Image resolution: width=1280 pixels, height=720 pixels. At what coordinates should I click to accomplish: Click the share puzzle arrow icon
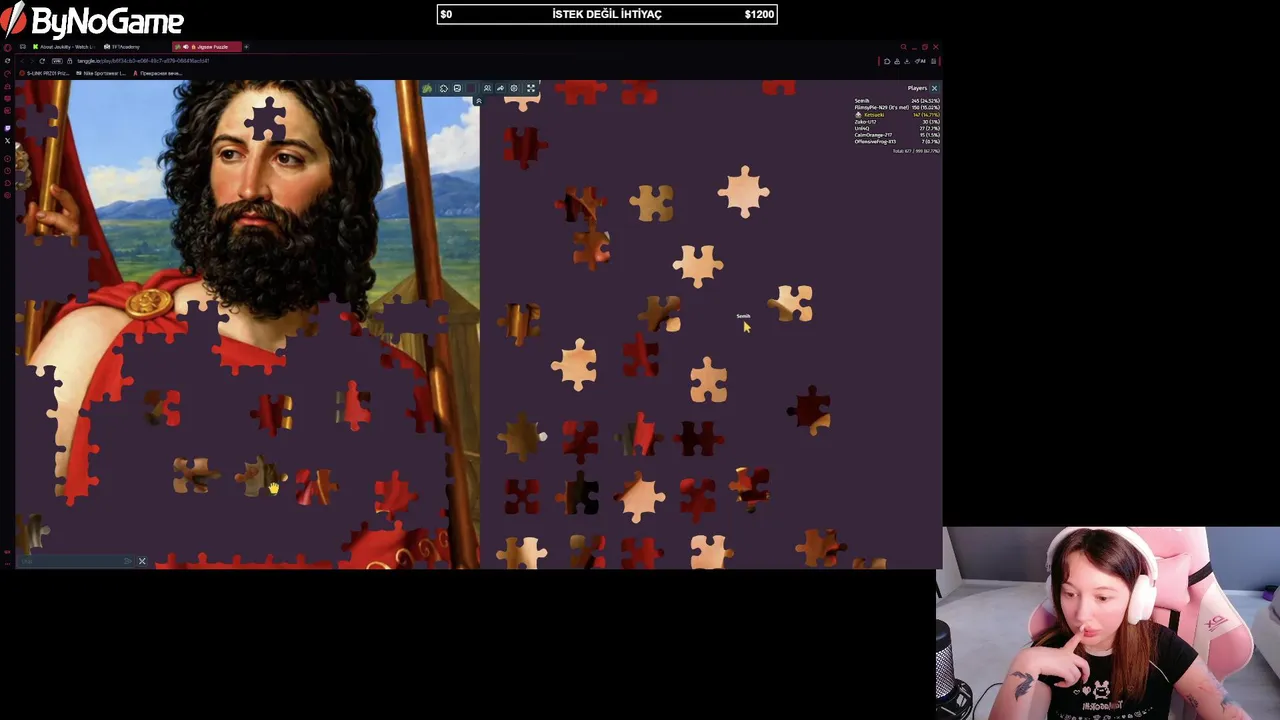point(500,88)
